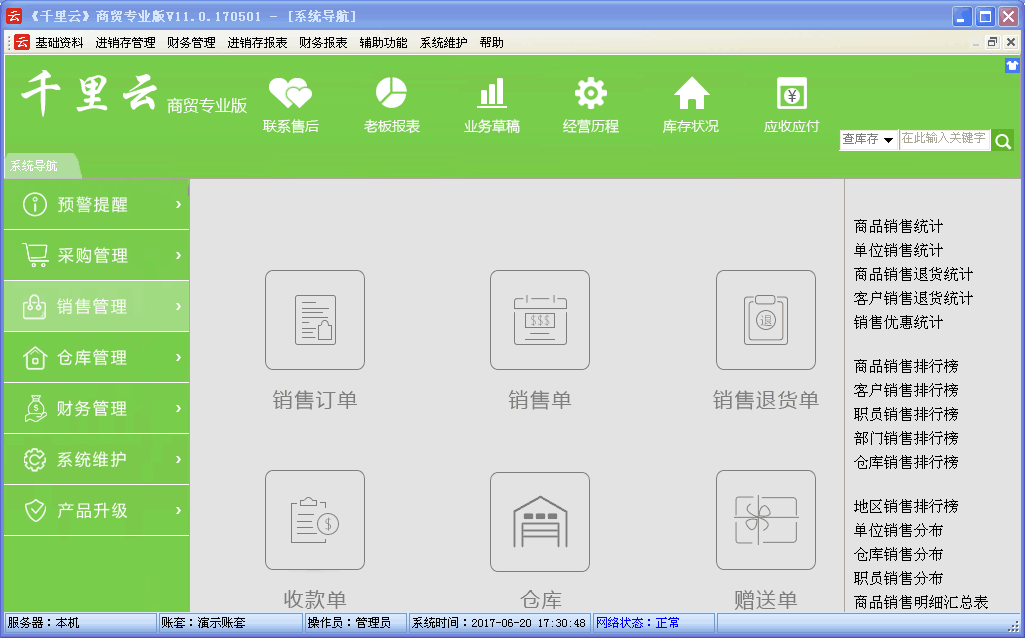Open 老板报表 pie chart icon
This screenshot has height=638, width=1025.
[x=391, y=94]
